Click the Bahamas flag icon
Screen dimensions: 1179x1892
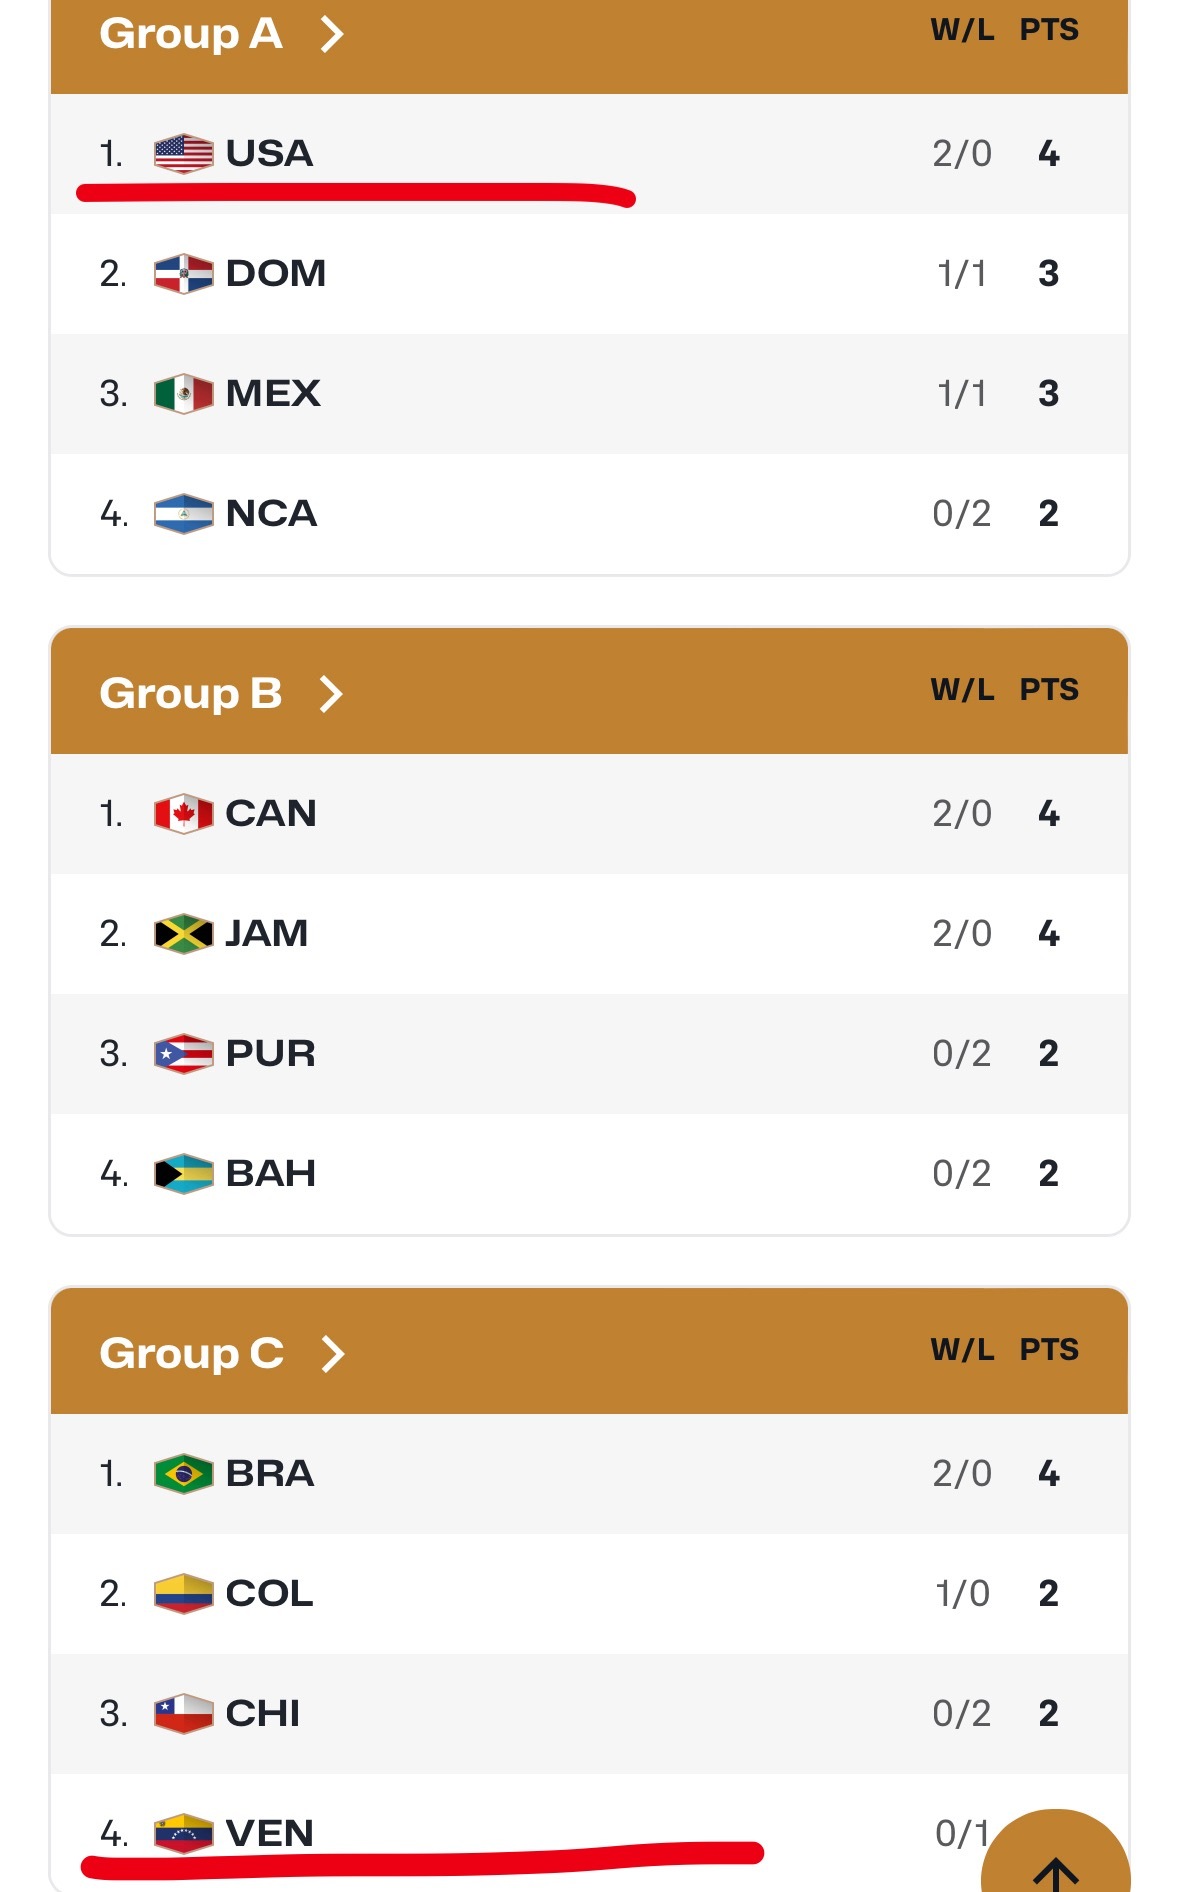point(183,1174)
